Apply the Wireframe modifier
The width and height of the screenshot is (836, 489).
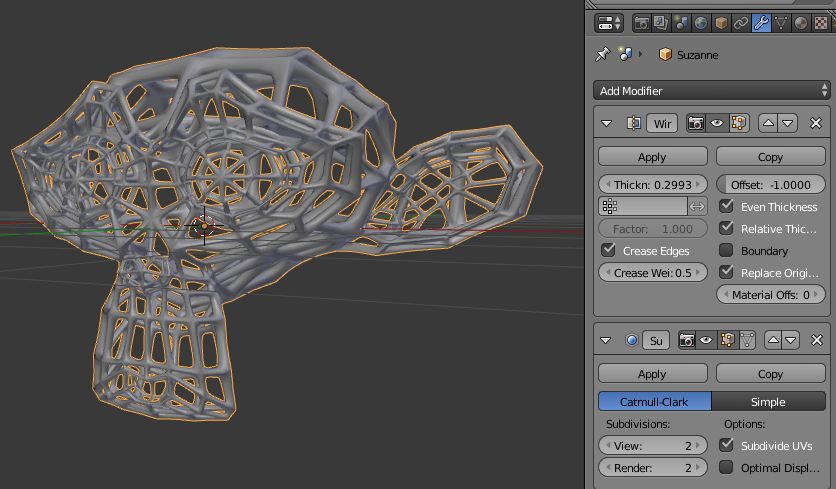click(653, 157)
